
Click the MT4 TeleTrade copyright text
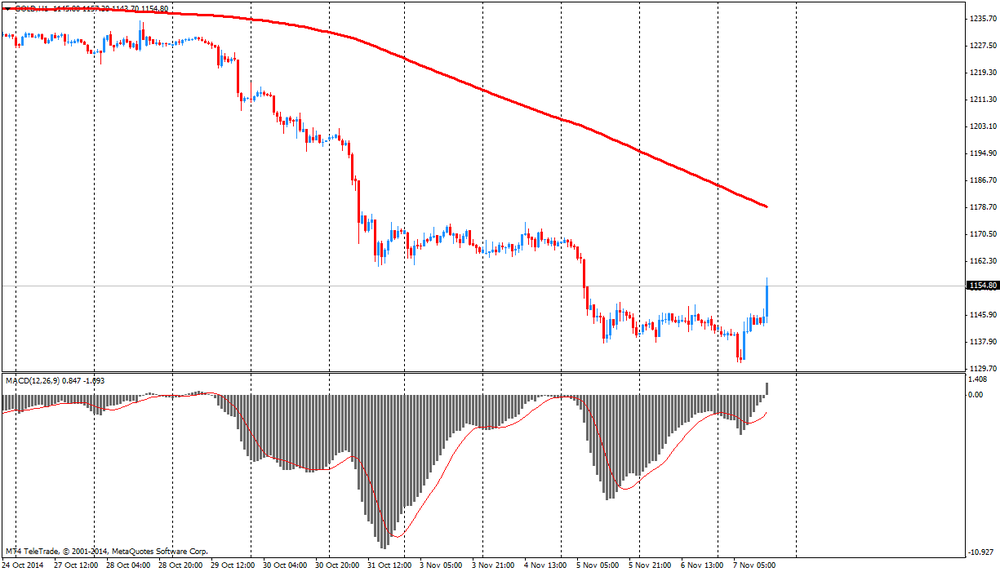(107, 551)
